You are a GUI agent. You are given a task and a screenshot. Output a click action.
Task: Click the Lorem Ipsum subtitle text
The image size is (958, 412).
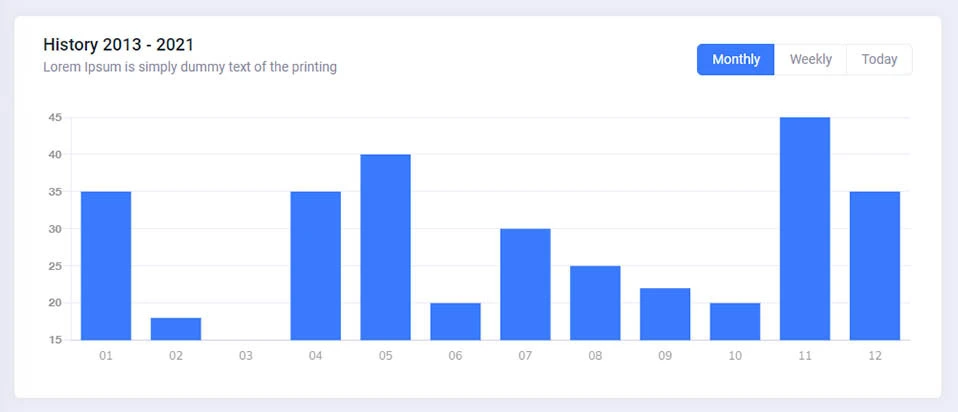(190, 68)
